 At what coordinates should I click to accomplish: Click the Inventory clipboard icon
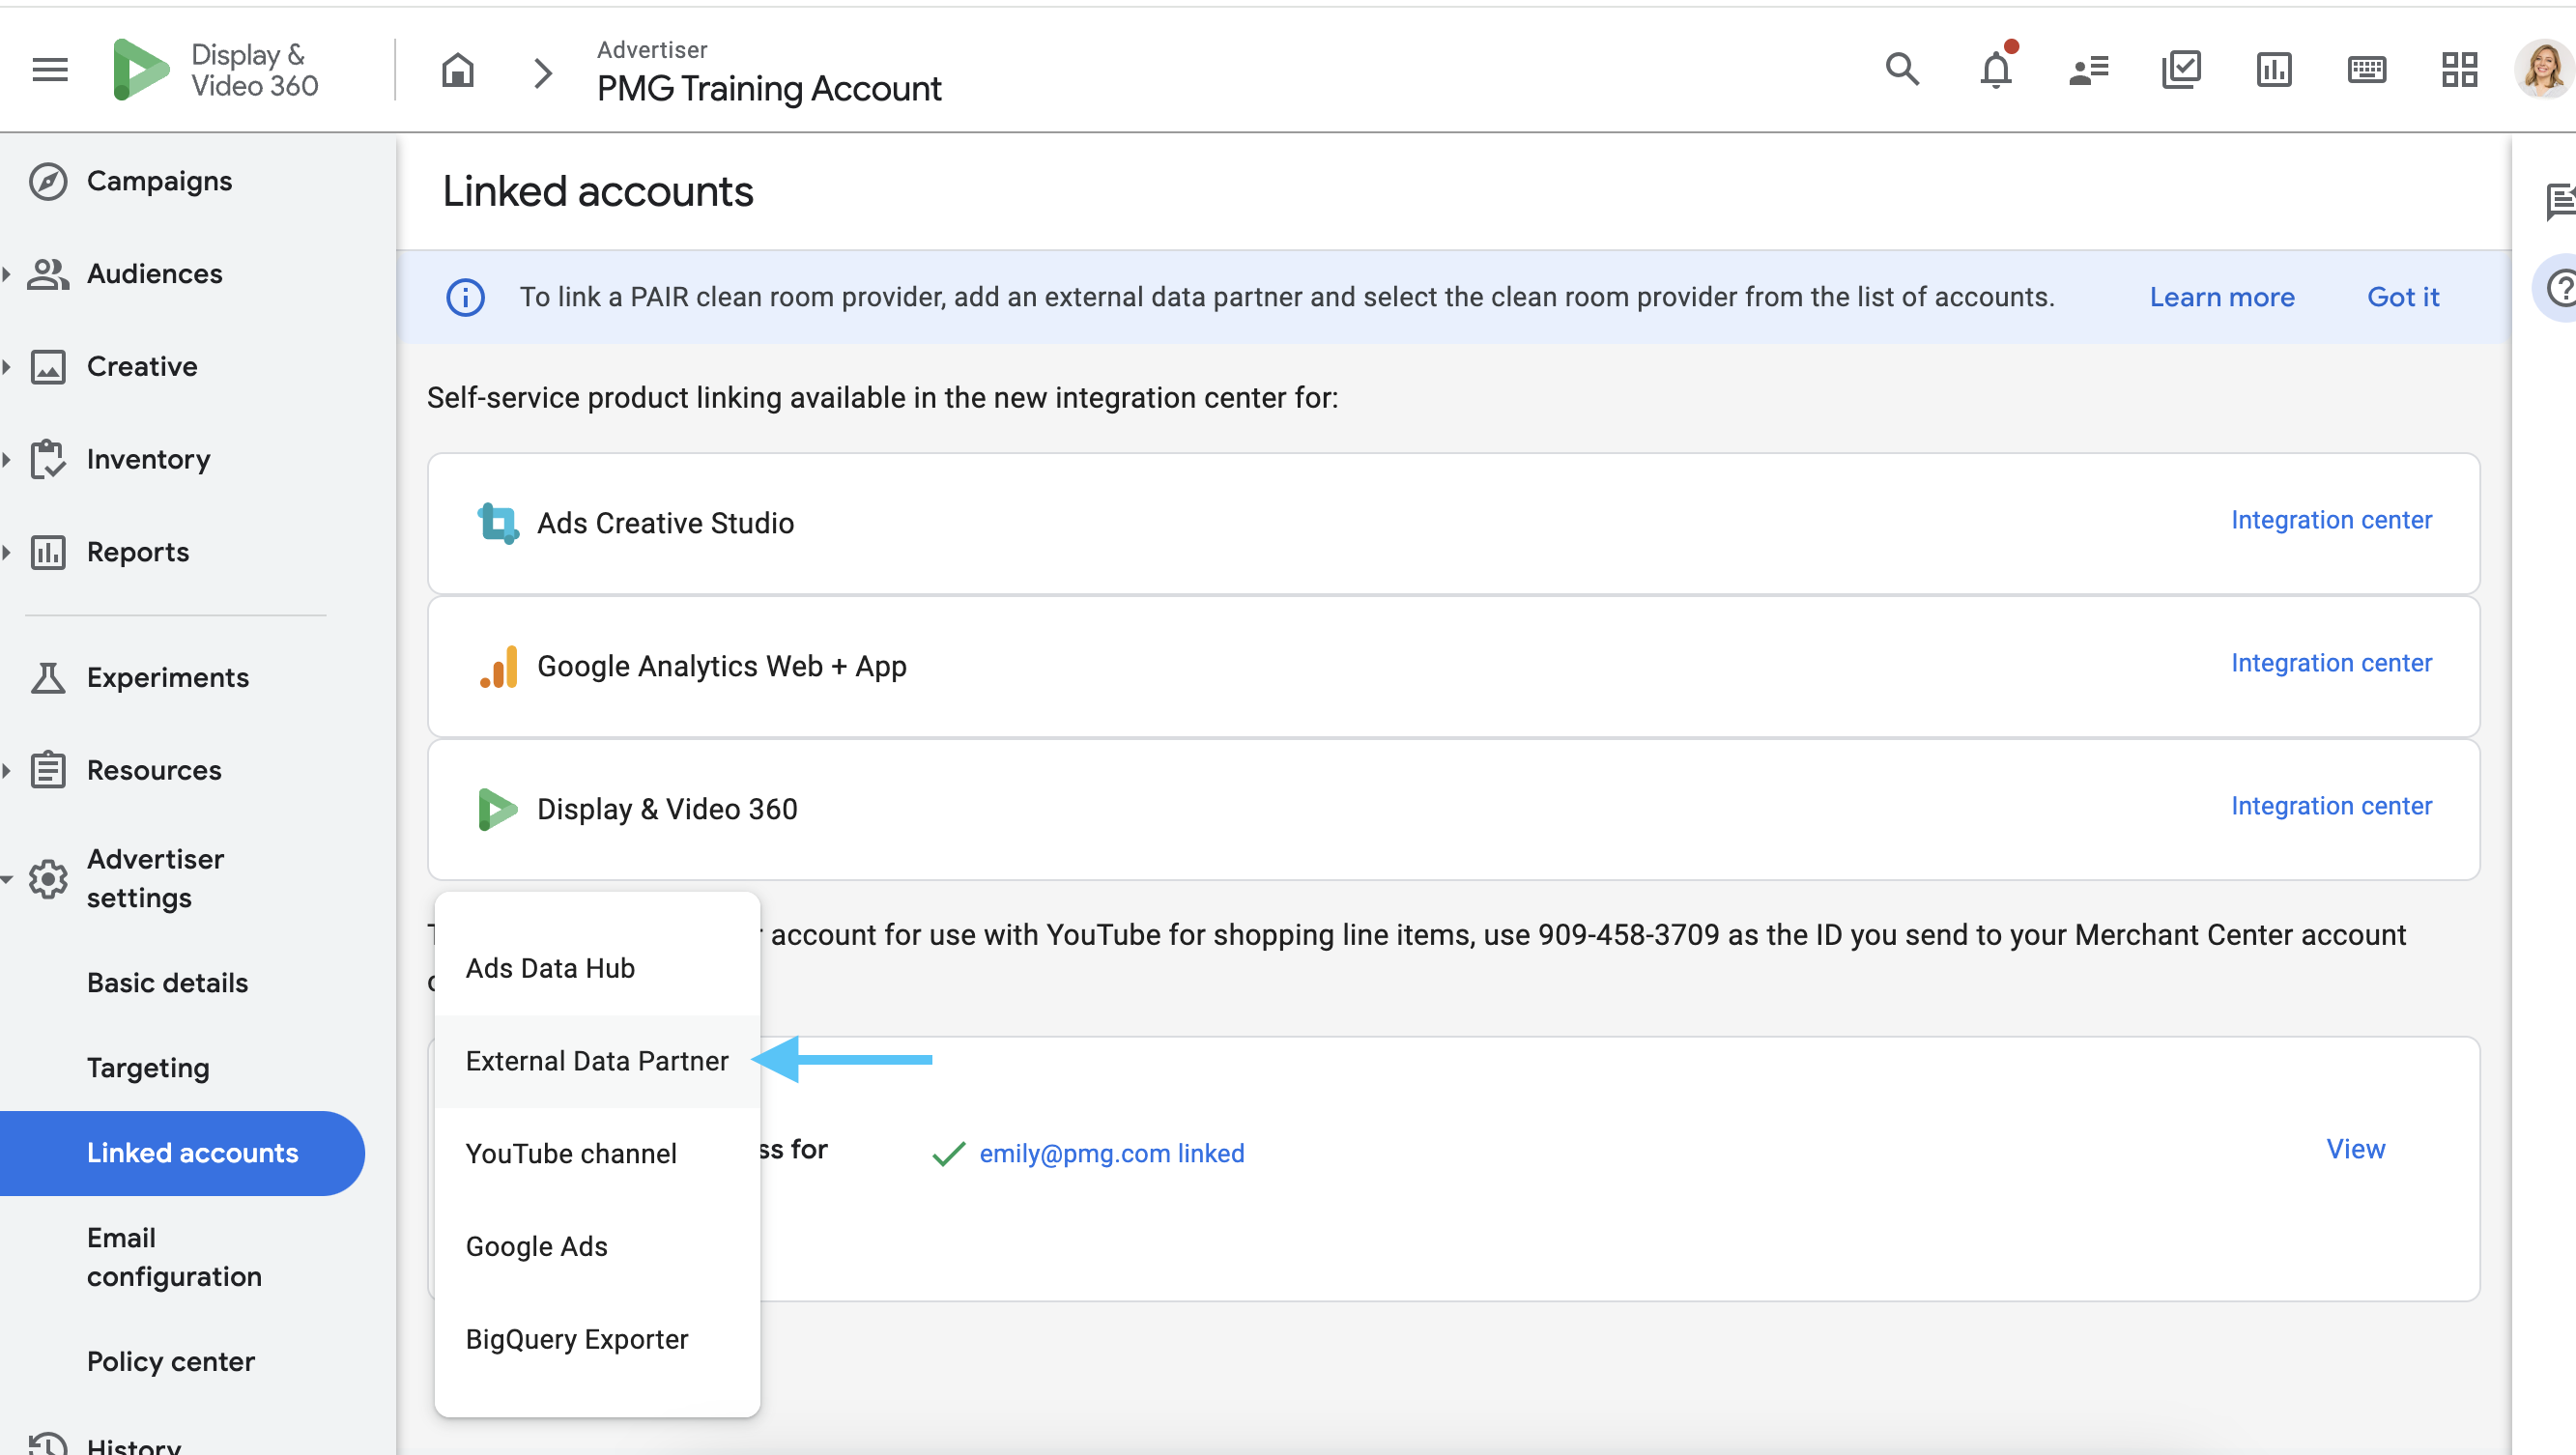[x=49, y=459]
